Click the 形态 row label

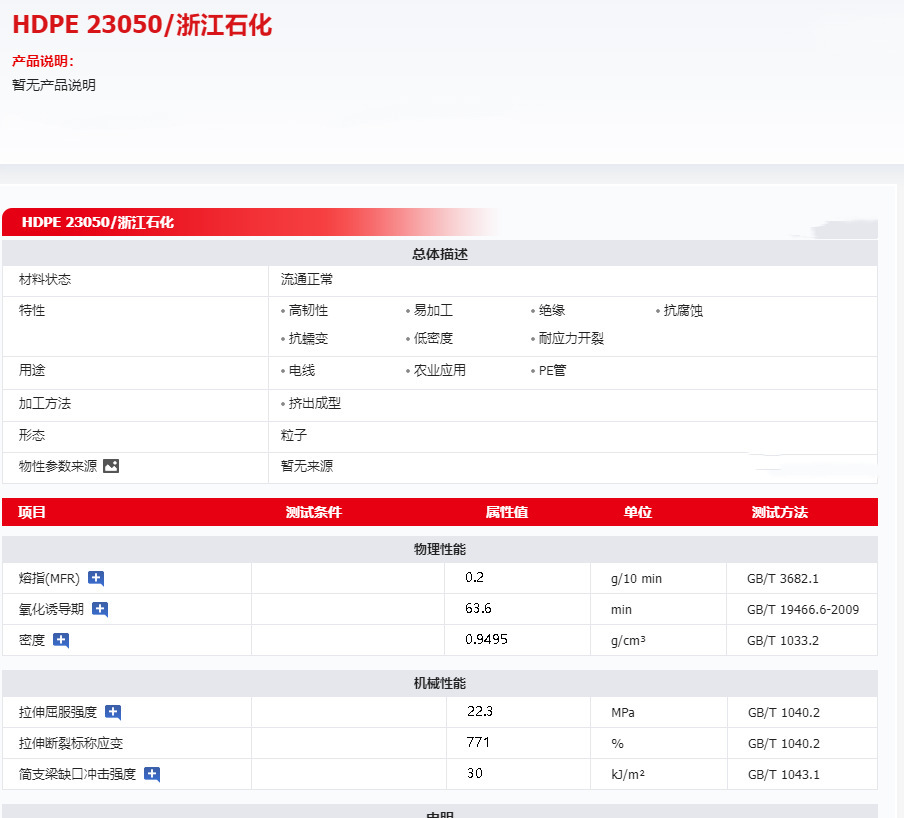pos(32,435)
